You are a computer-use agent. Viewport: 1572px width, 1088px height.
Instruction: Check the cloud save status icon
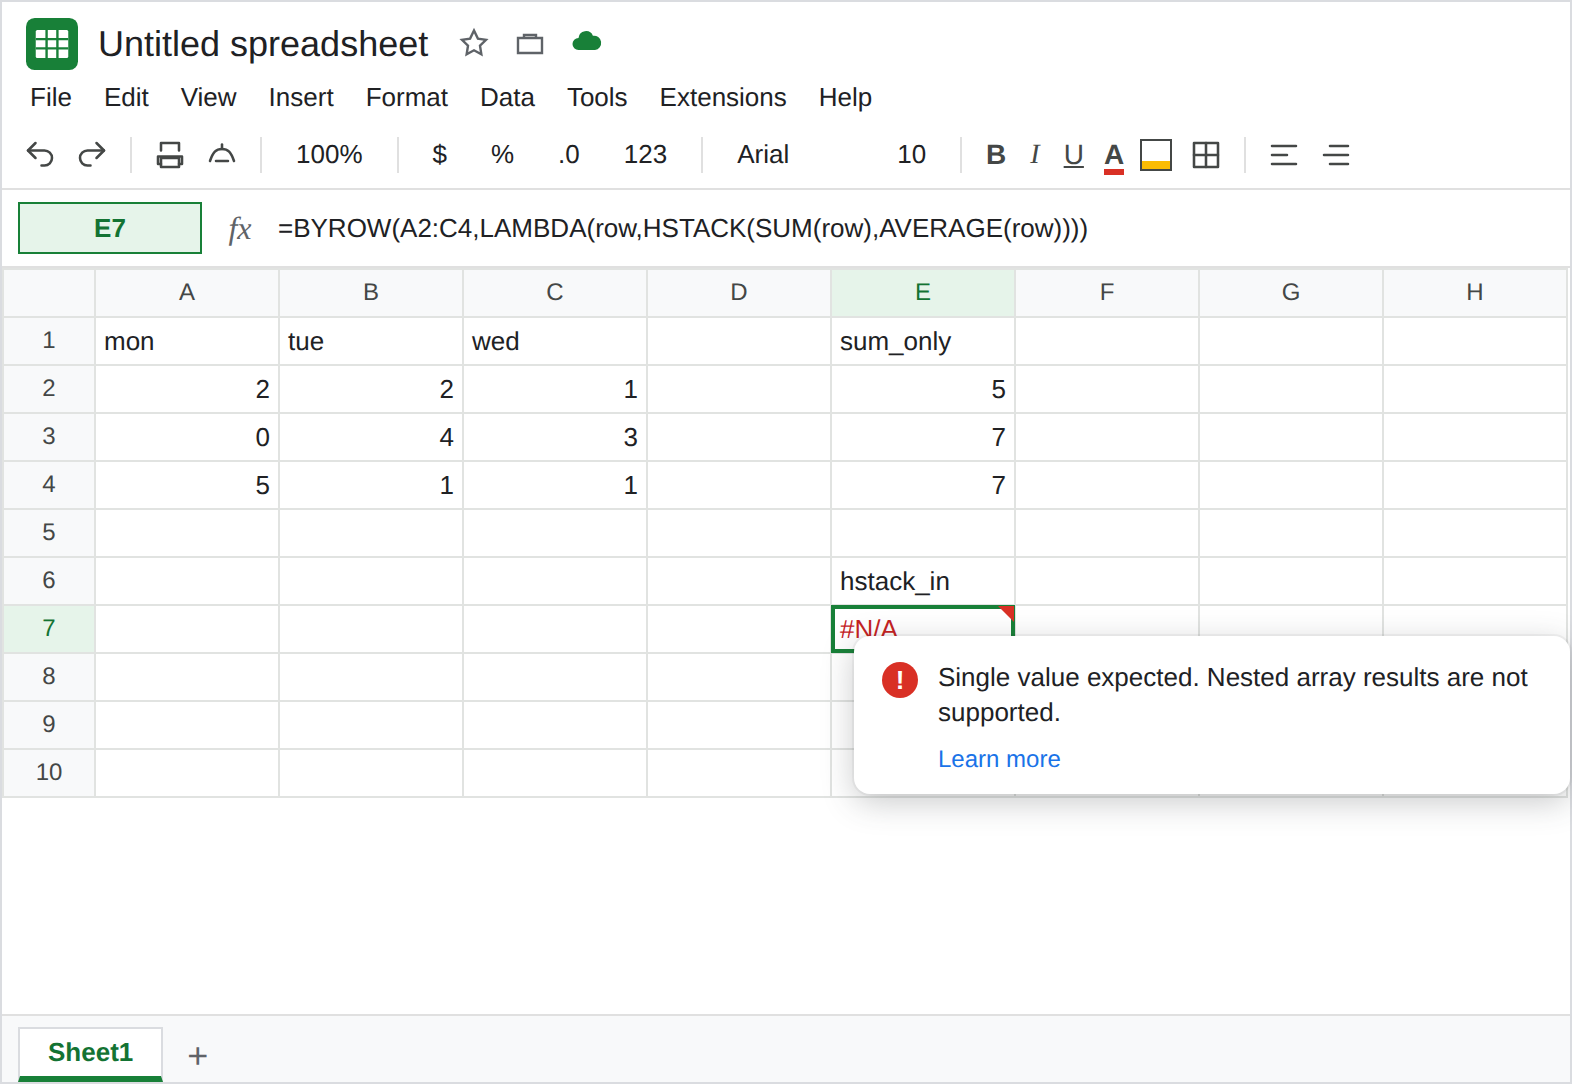pyautogui.click(x=587, y=42)
